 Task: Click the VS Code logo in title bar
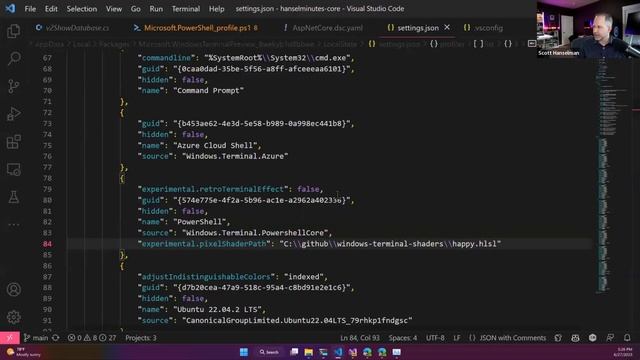click(10, 8)
